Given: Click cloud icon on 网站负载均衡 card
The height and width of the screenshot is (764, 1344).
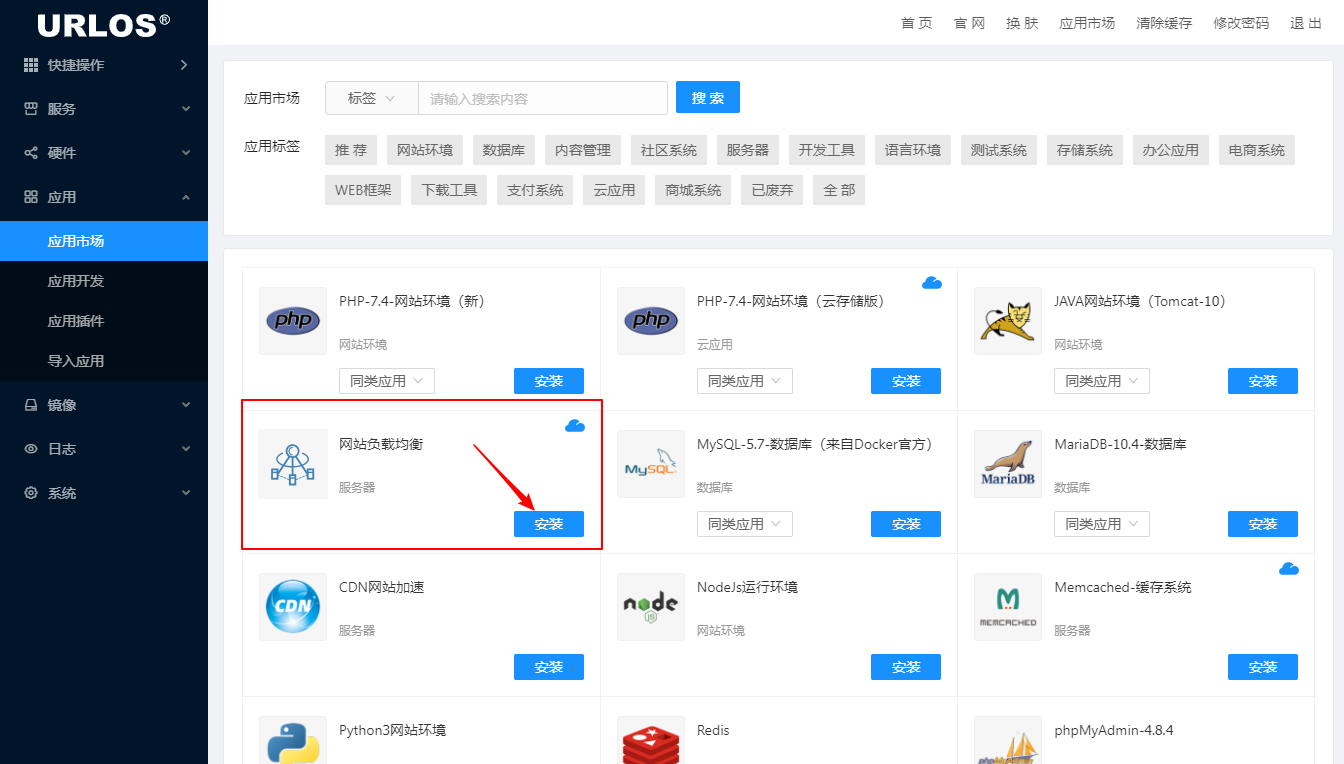Looking at the screenshot, I should coord(575,426).
